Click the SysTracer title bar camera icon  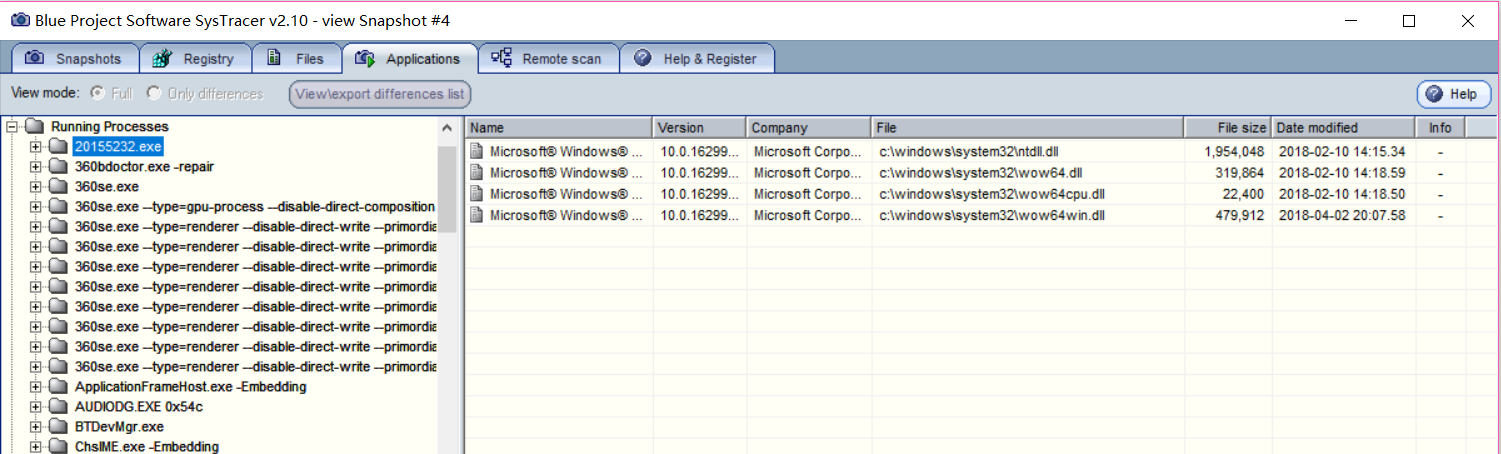[x=19, y=20]
